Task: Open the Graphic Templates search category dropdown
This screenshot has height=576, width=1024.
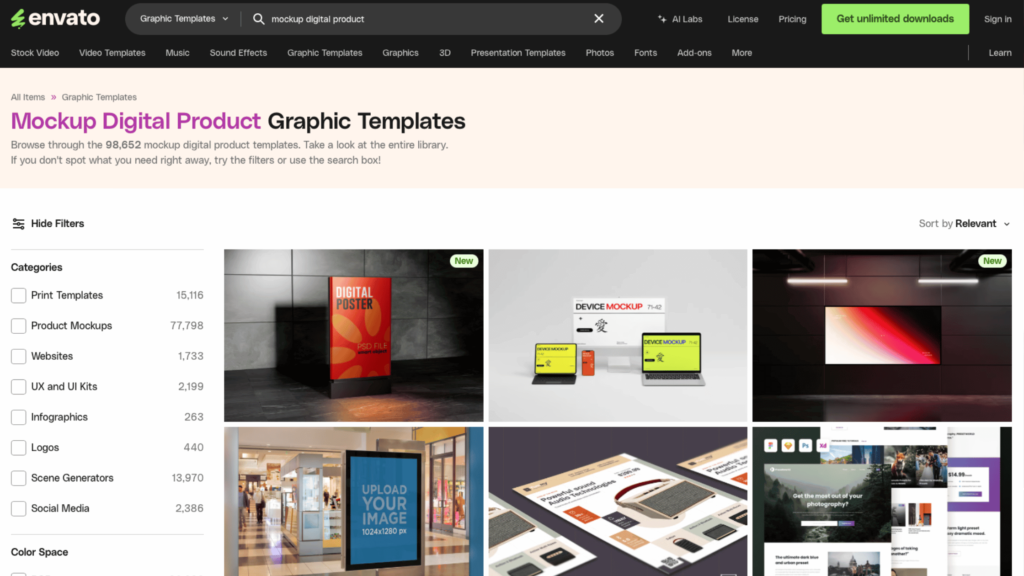Action: coord(184,19)
